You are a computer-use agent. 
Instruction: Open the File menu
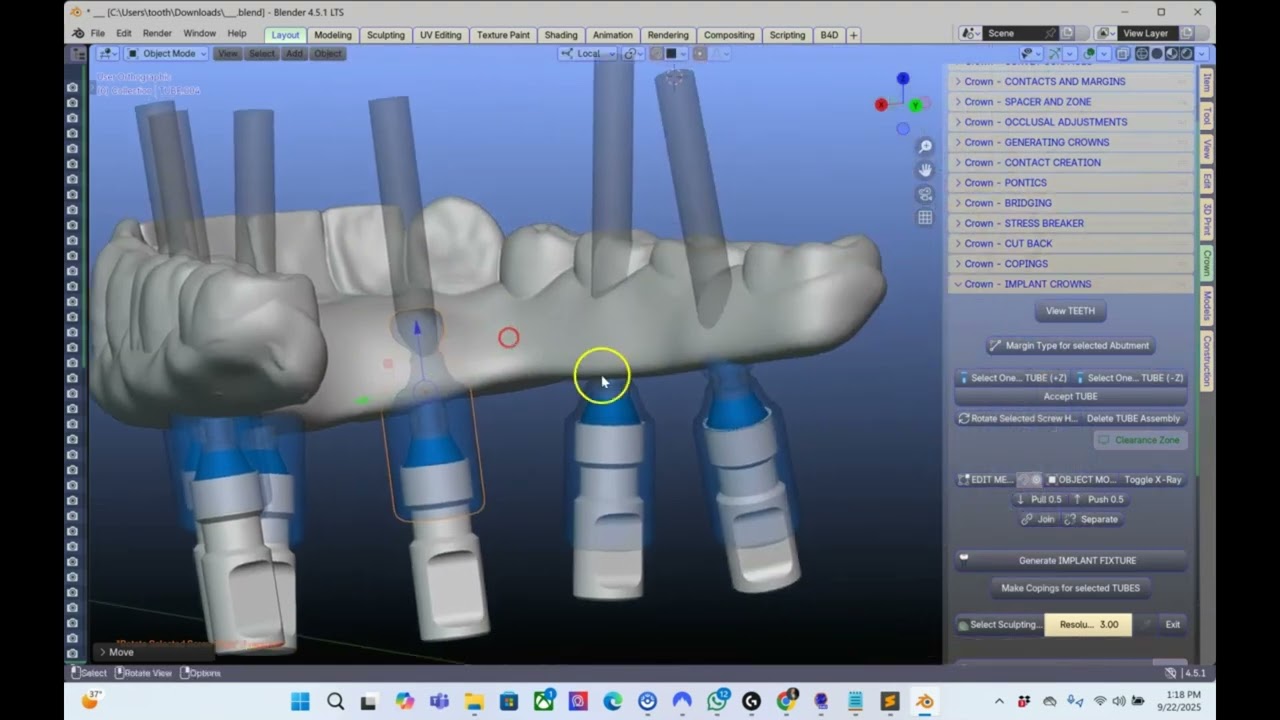click(98, 34)
